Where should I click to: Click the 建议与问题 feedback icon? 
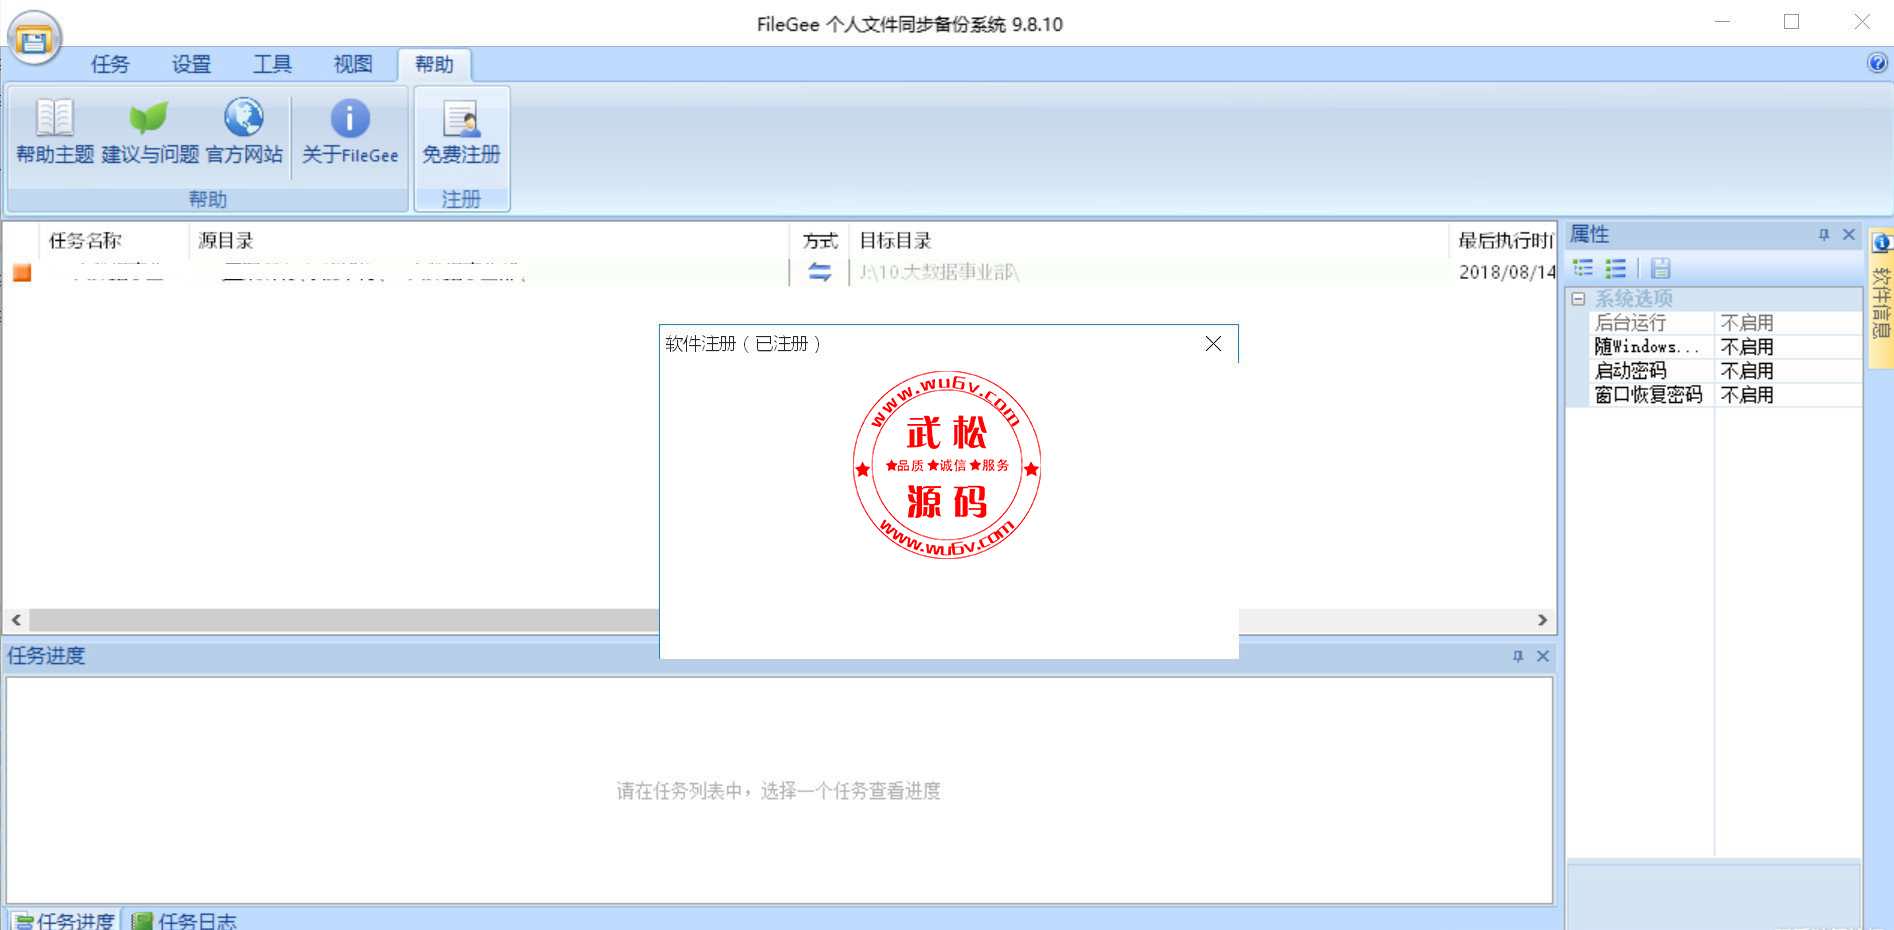pyautogui.click(x=150, y=132)
